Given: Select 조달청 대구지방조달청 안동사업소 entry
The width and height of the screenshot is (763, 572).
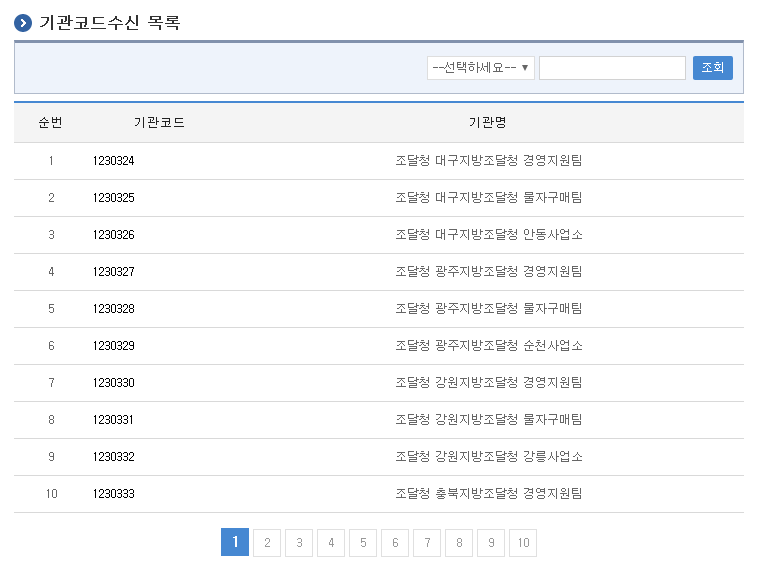Looking at the screenshot, I should 488,235.
